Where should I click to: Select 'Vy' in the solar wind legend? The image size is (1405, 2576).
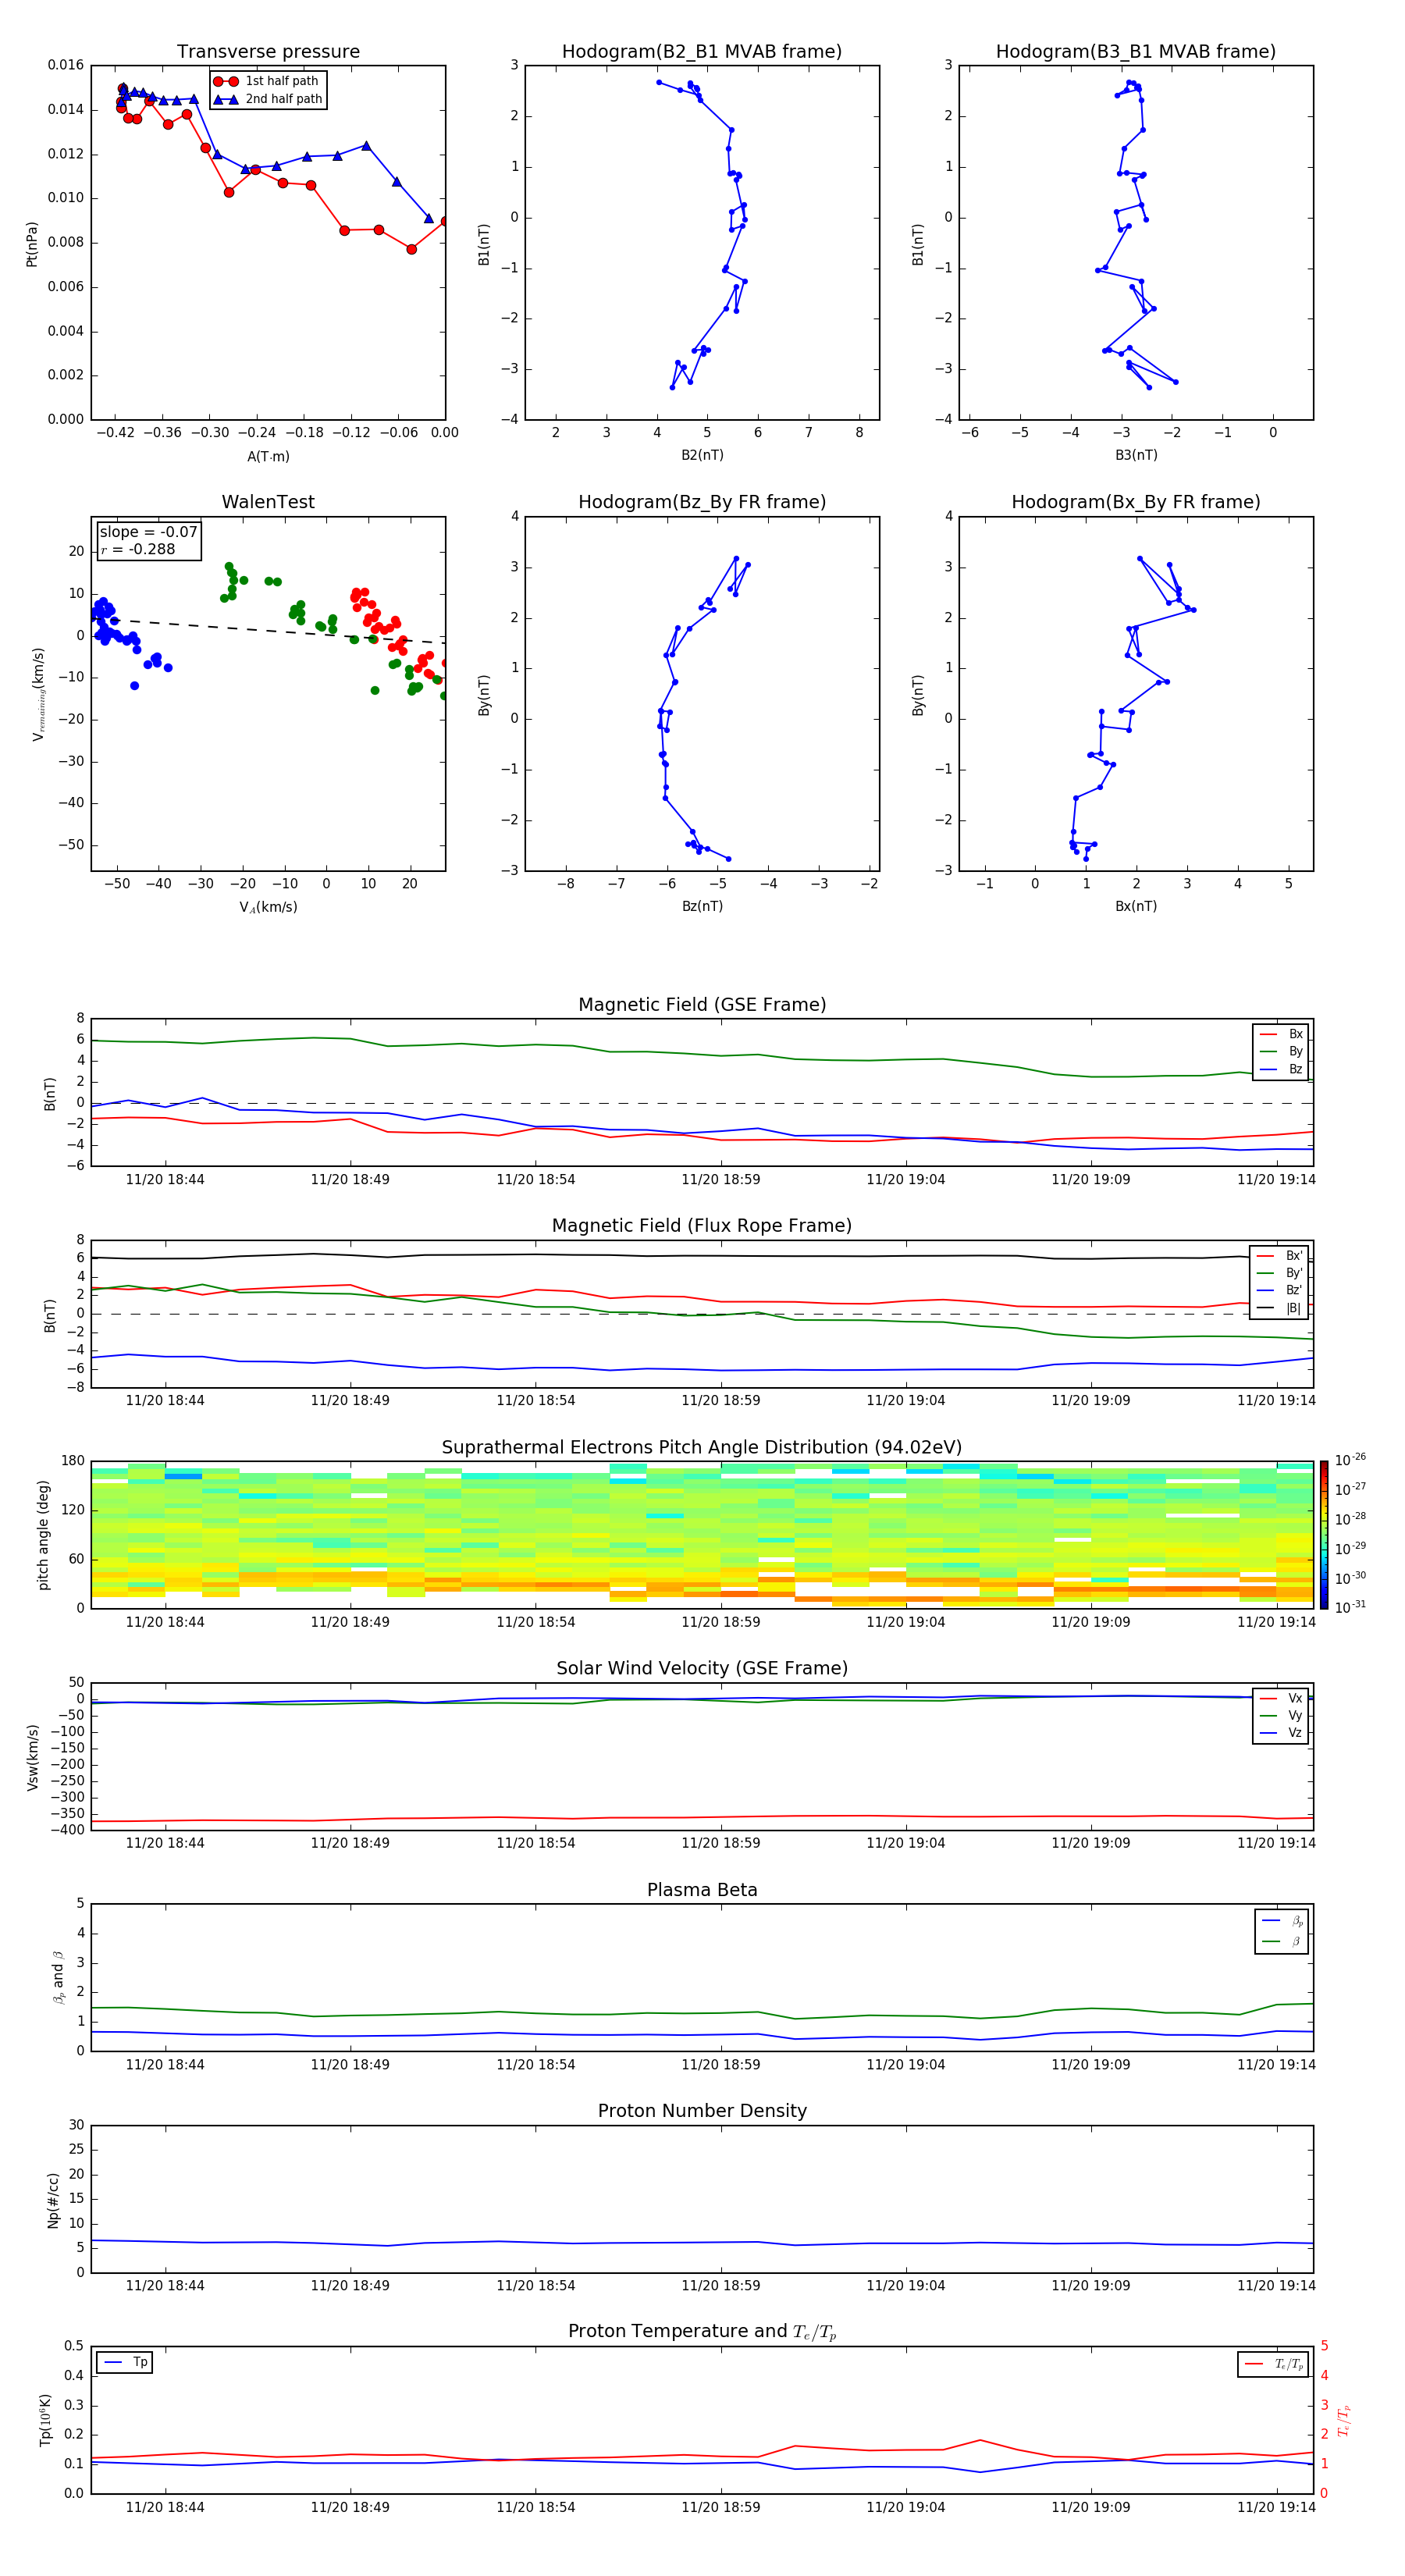[x=1281, y=1716]
